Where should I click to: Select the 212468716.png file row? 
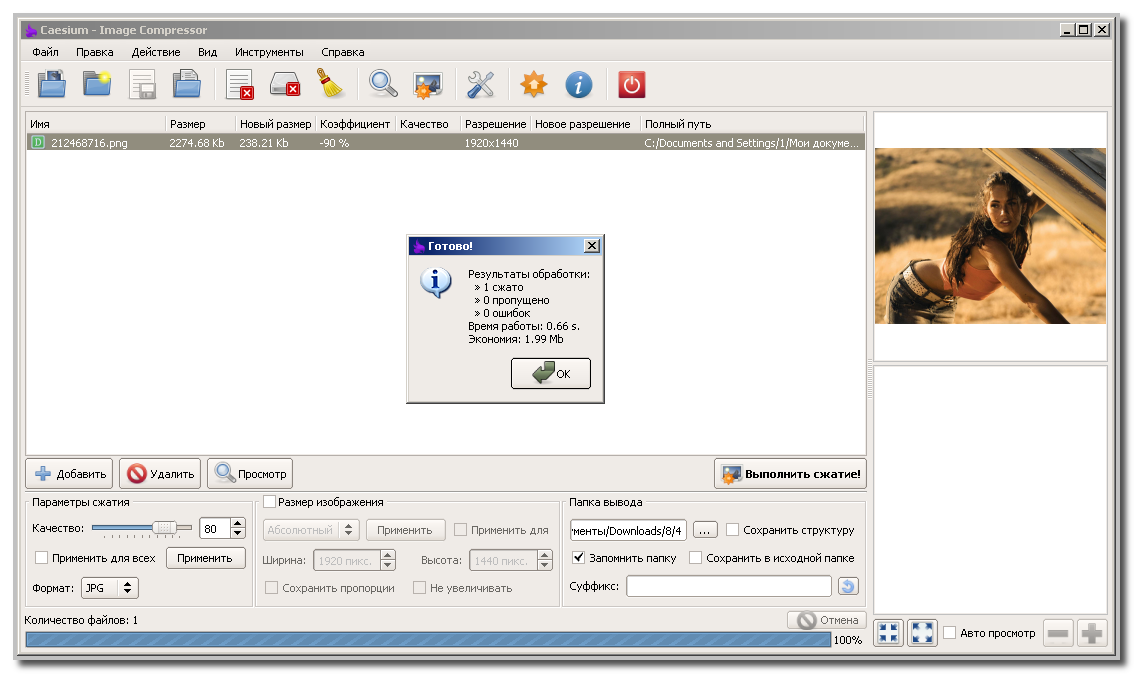tap(89, 143)
